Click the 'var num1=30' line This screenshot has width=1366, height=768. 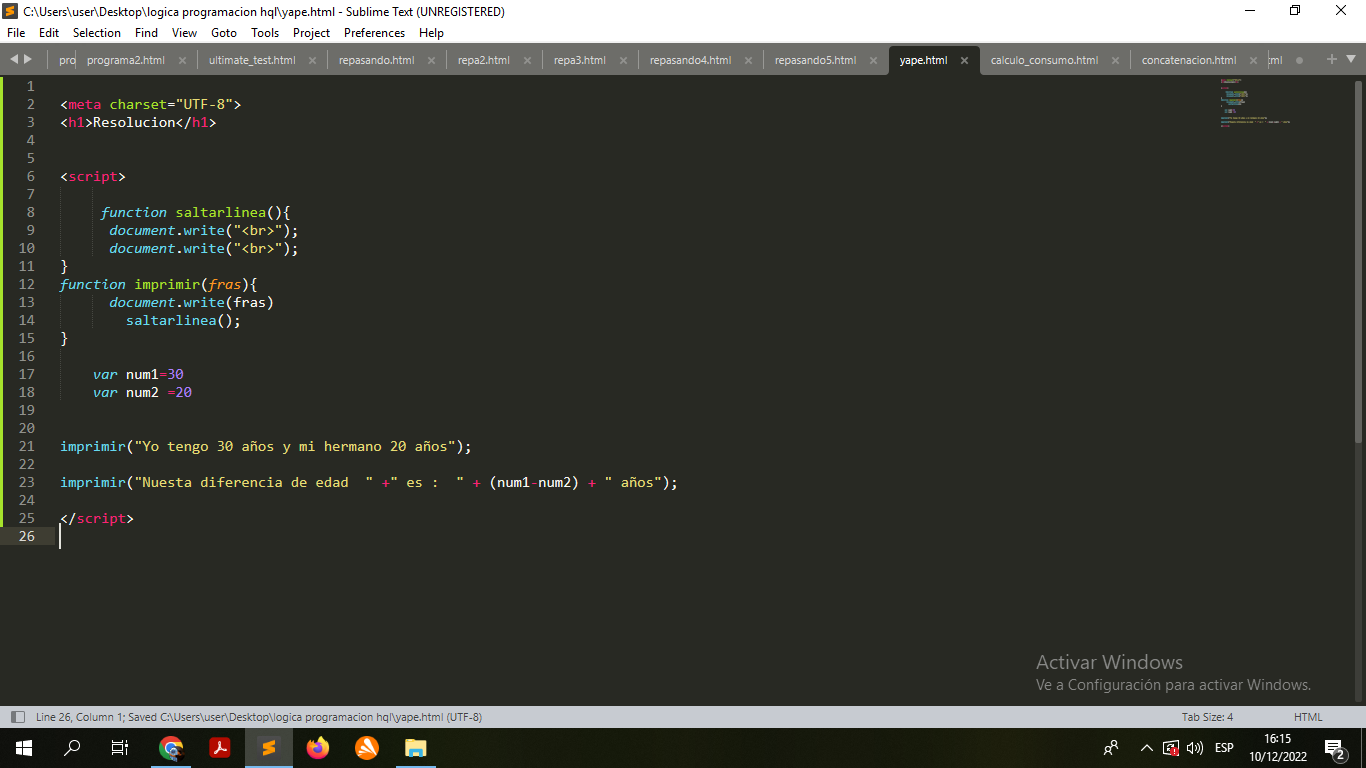[138, 374]
